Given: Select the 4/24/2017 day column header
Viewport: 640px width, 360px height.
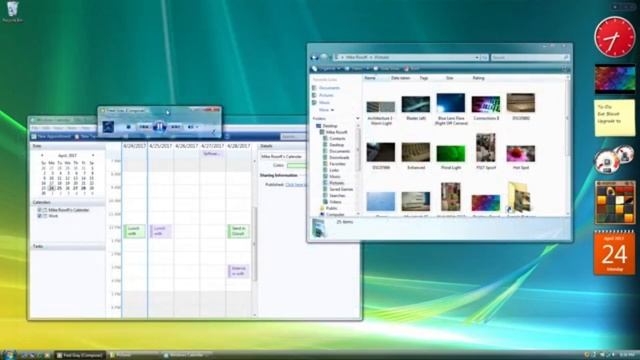Looking at the screenshot, I should tap(135, 146).
